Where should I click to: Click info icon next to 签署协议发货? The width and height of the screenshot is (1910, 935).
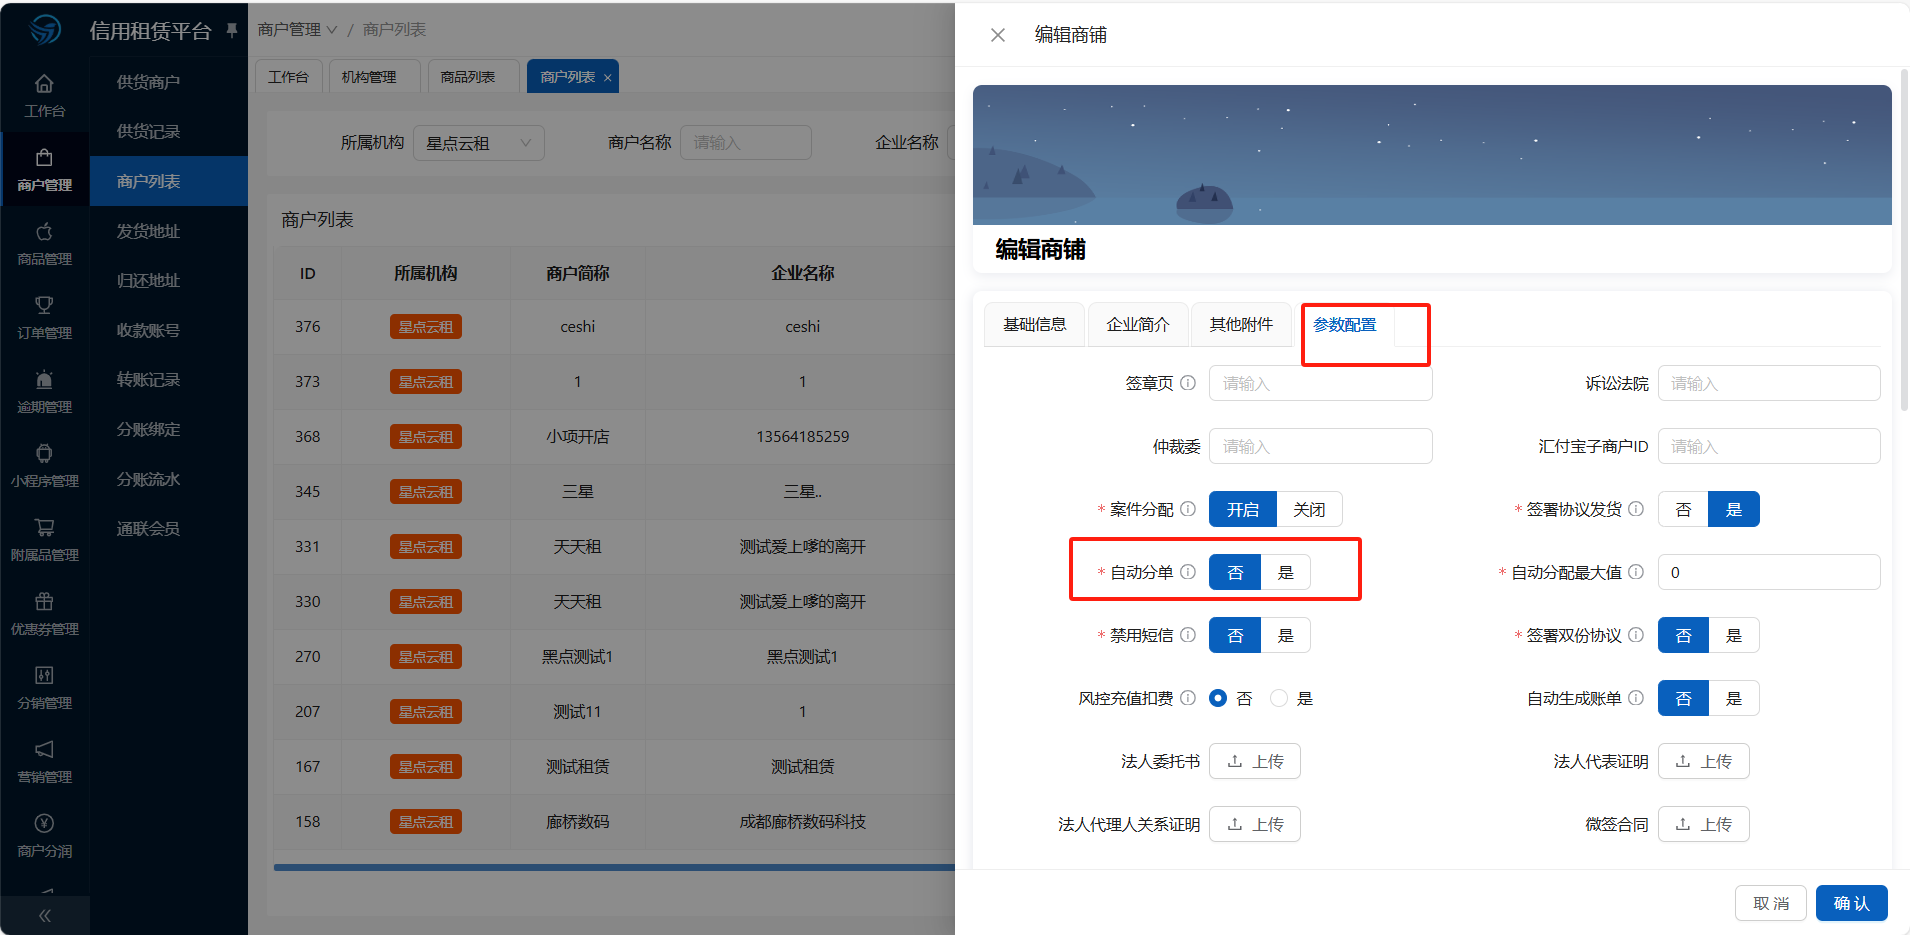click(1636, 509)
